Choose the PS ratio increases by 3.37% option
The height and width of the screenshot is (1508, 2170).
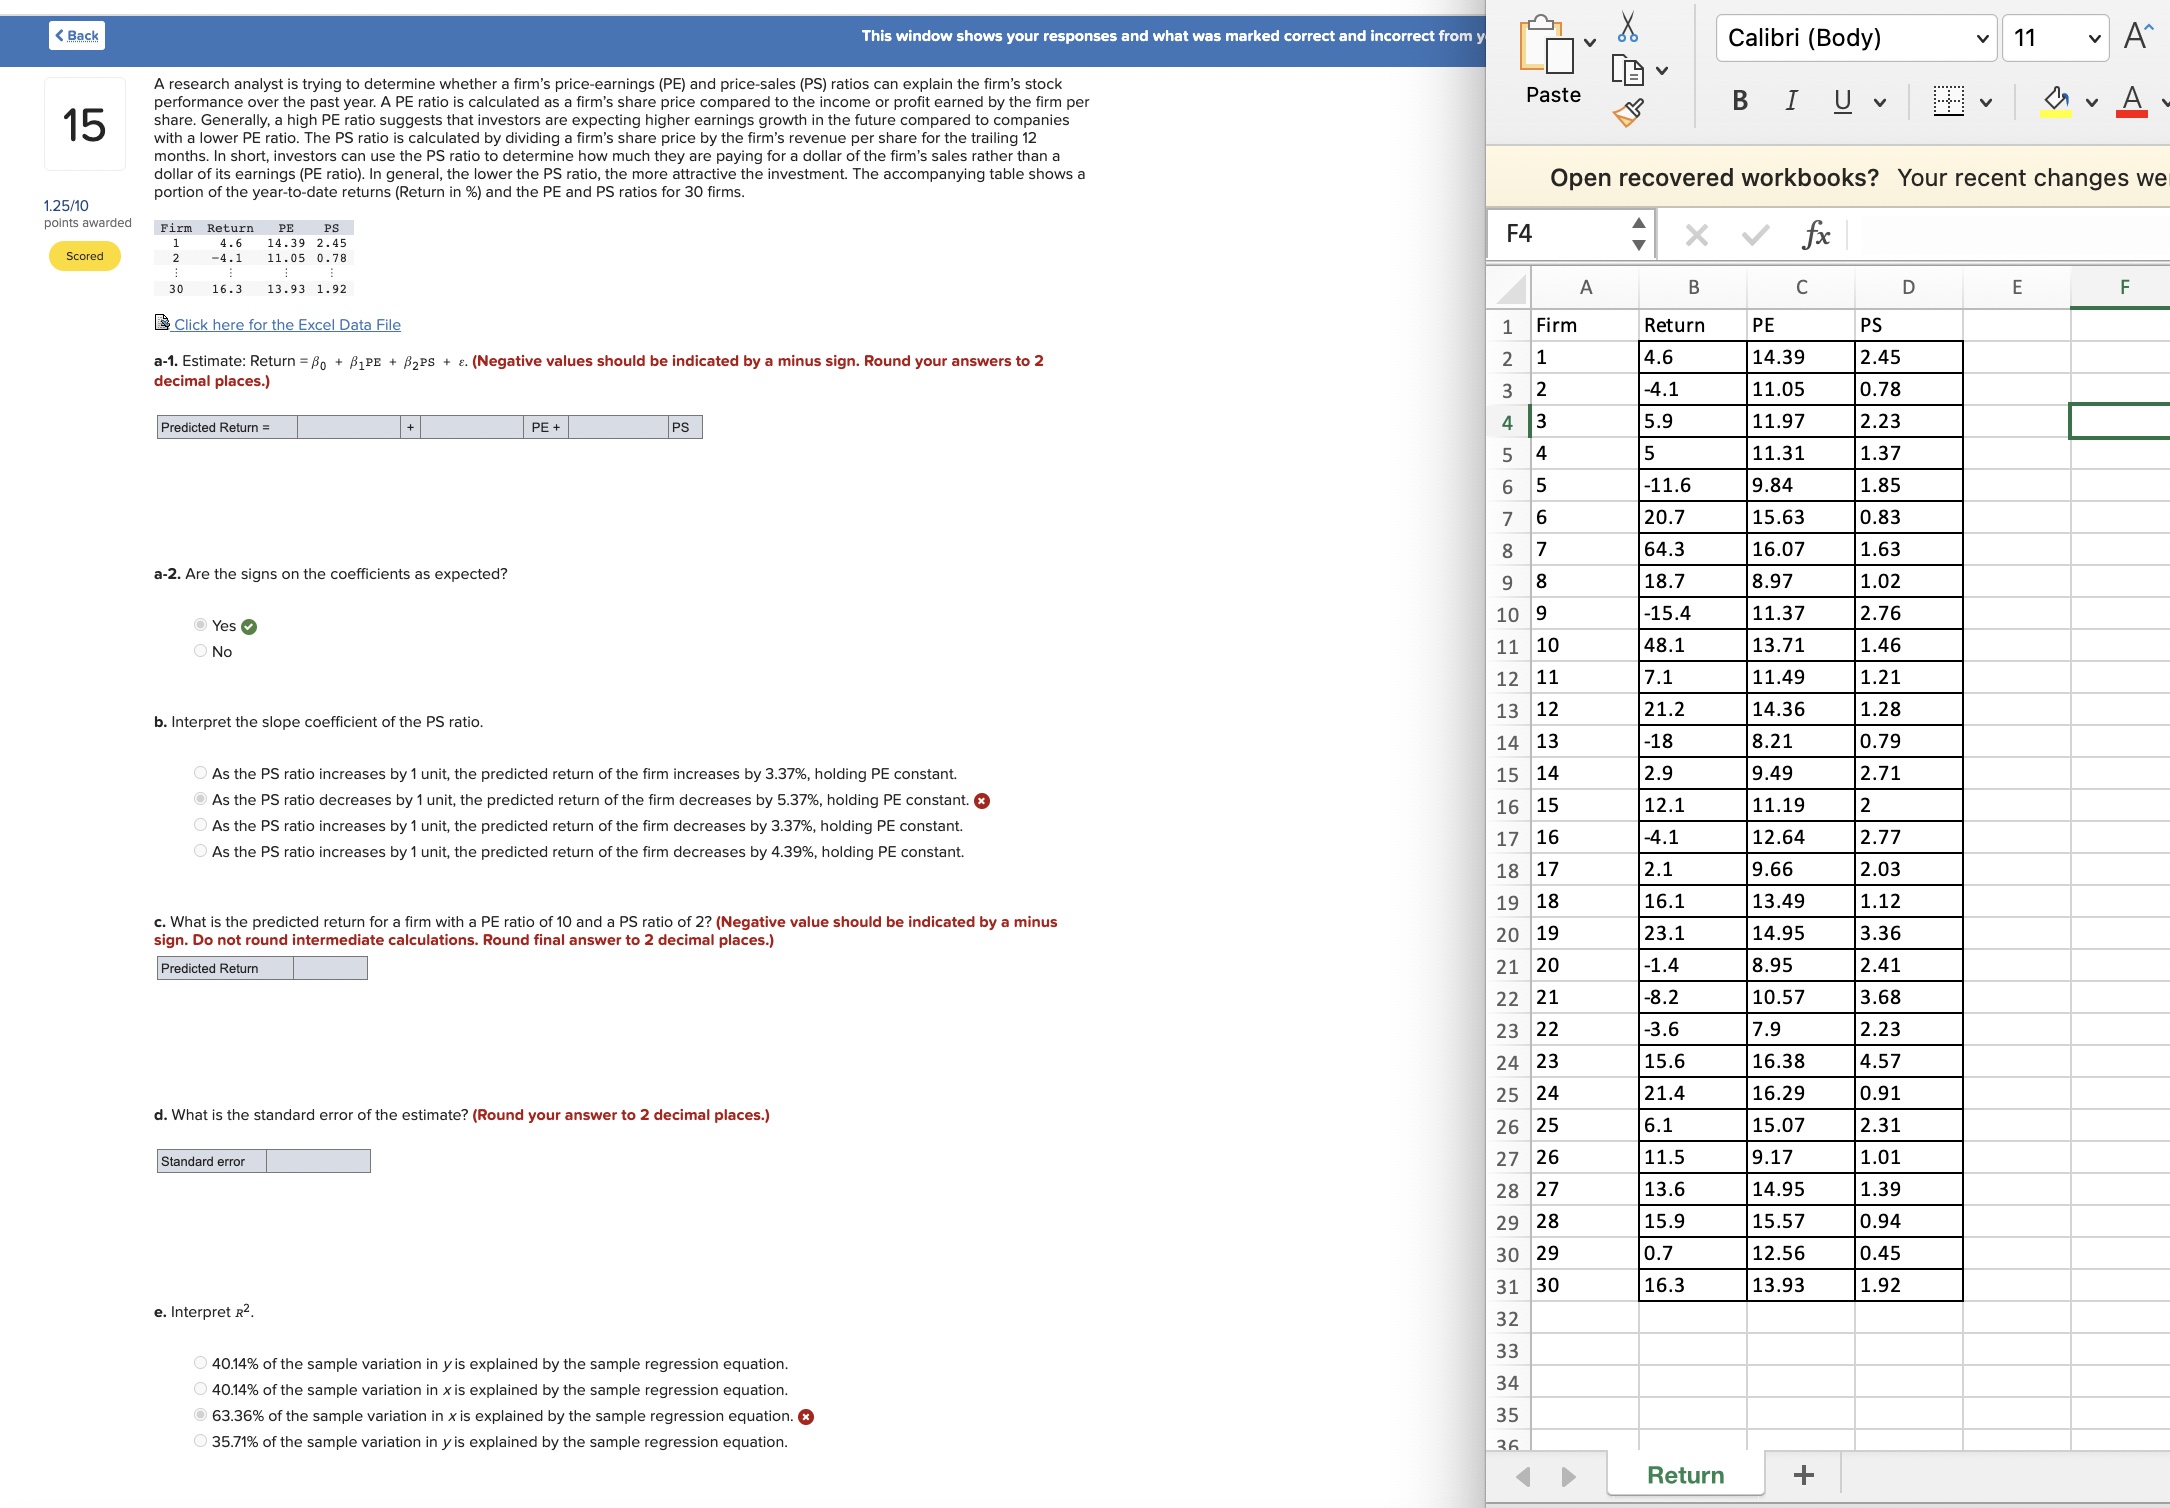(199, 772)
